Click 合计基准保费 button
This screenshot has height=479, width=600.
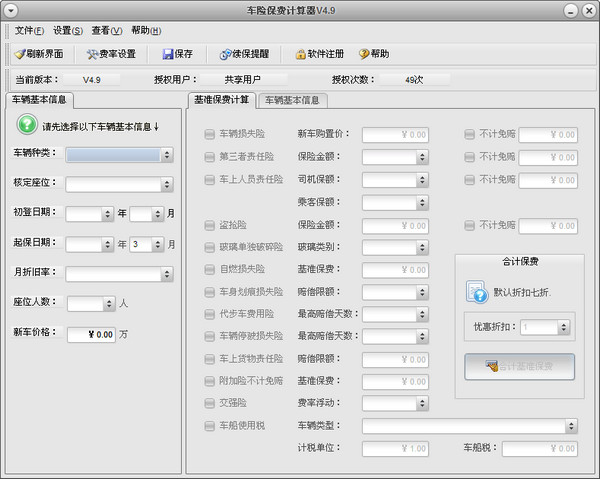click(x=520, y=367)
